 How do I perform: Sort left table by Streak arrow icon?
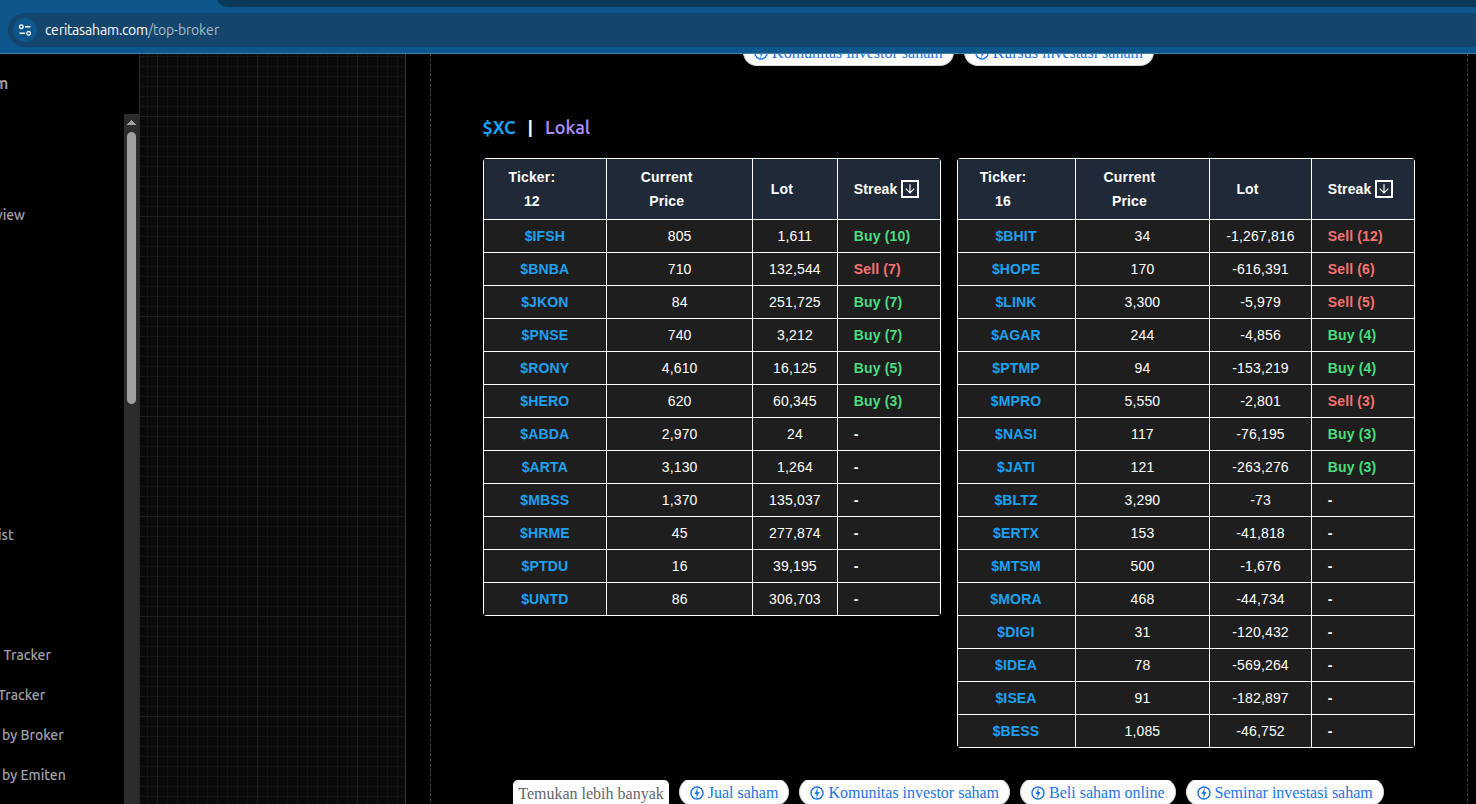pos(910,189)
